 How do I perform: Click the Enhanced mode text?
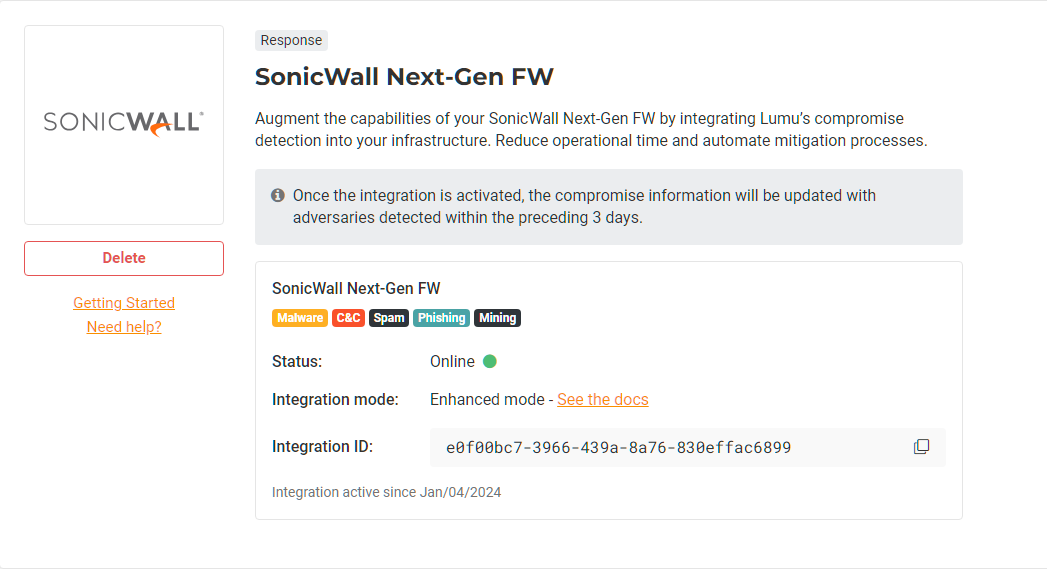[487, 399]
